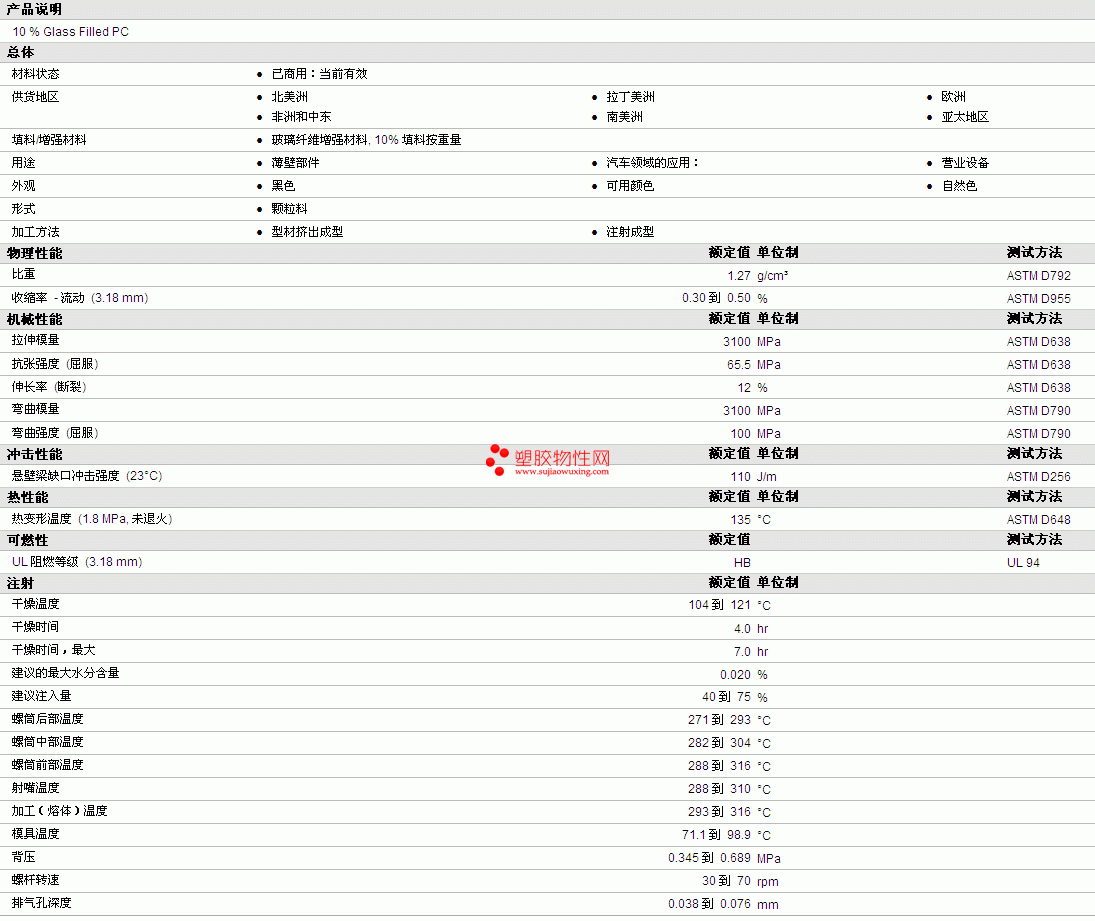Select 射嘴温度 value '288 到 310'
The height and width of the screenshot is (921, 1095).
coord(719,789)
